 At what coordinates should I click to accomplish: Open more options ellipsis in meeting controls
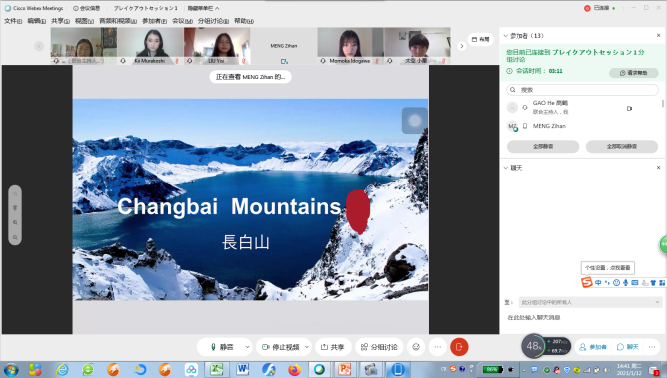coord(437,347)
